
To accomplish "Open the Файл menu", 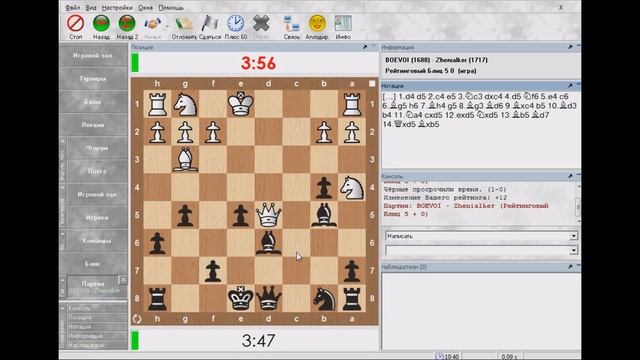I will tap(73, 7).
